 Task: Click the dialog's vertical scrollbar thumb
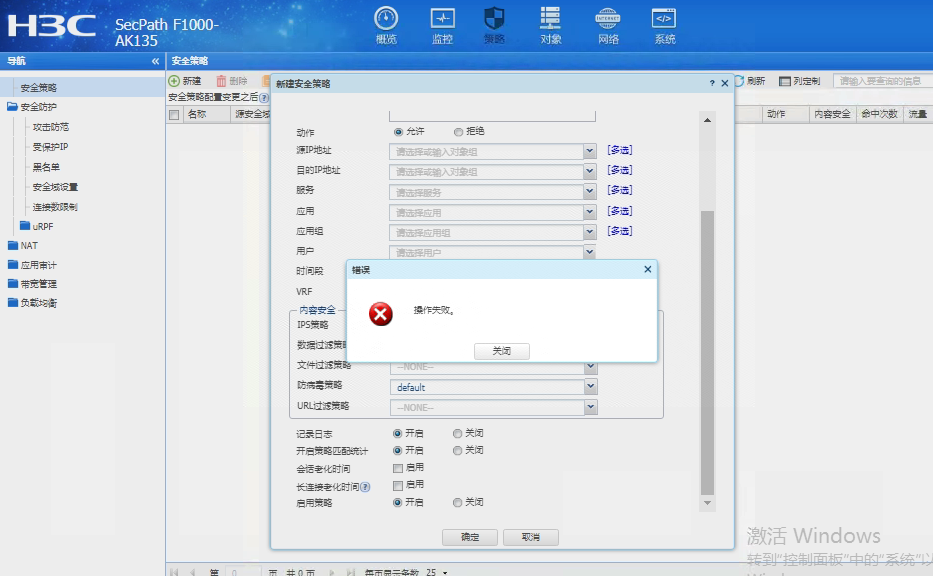tap(707, 353)
